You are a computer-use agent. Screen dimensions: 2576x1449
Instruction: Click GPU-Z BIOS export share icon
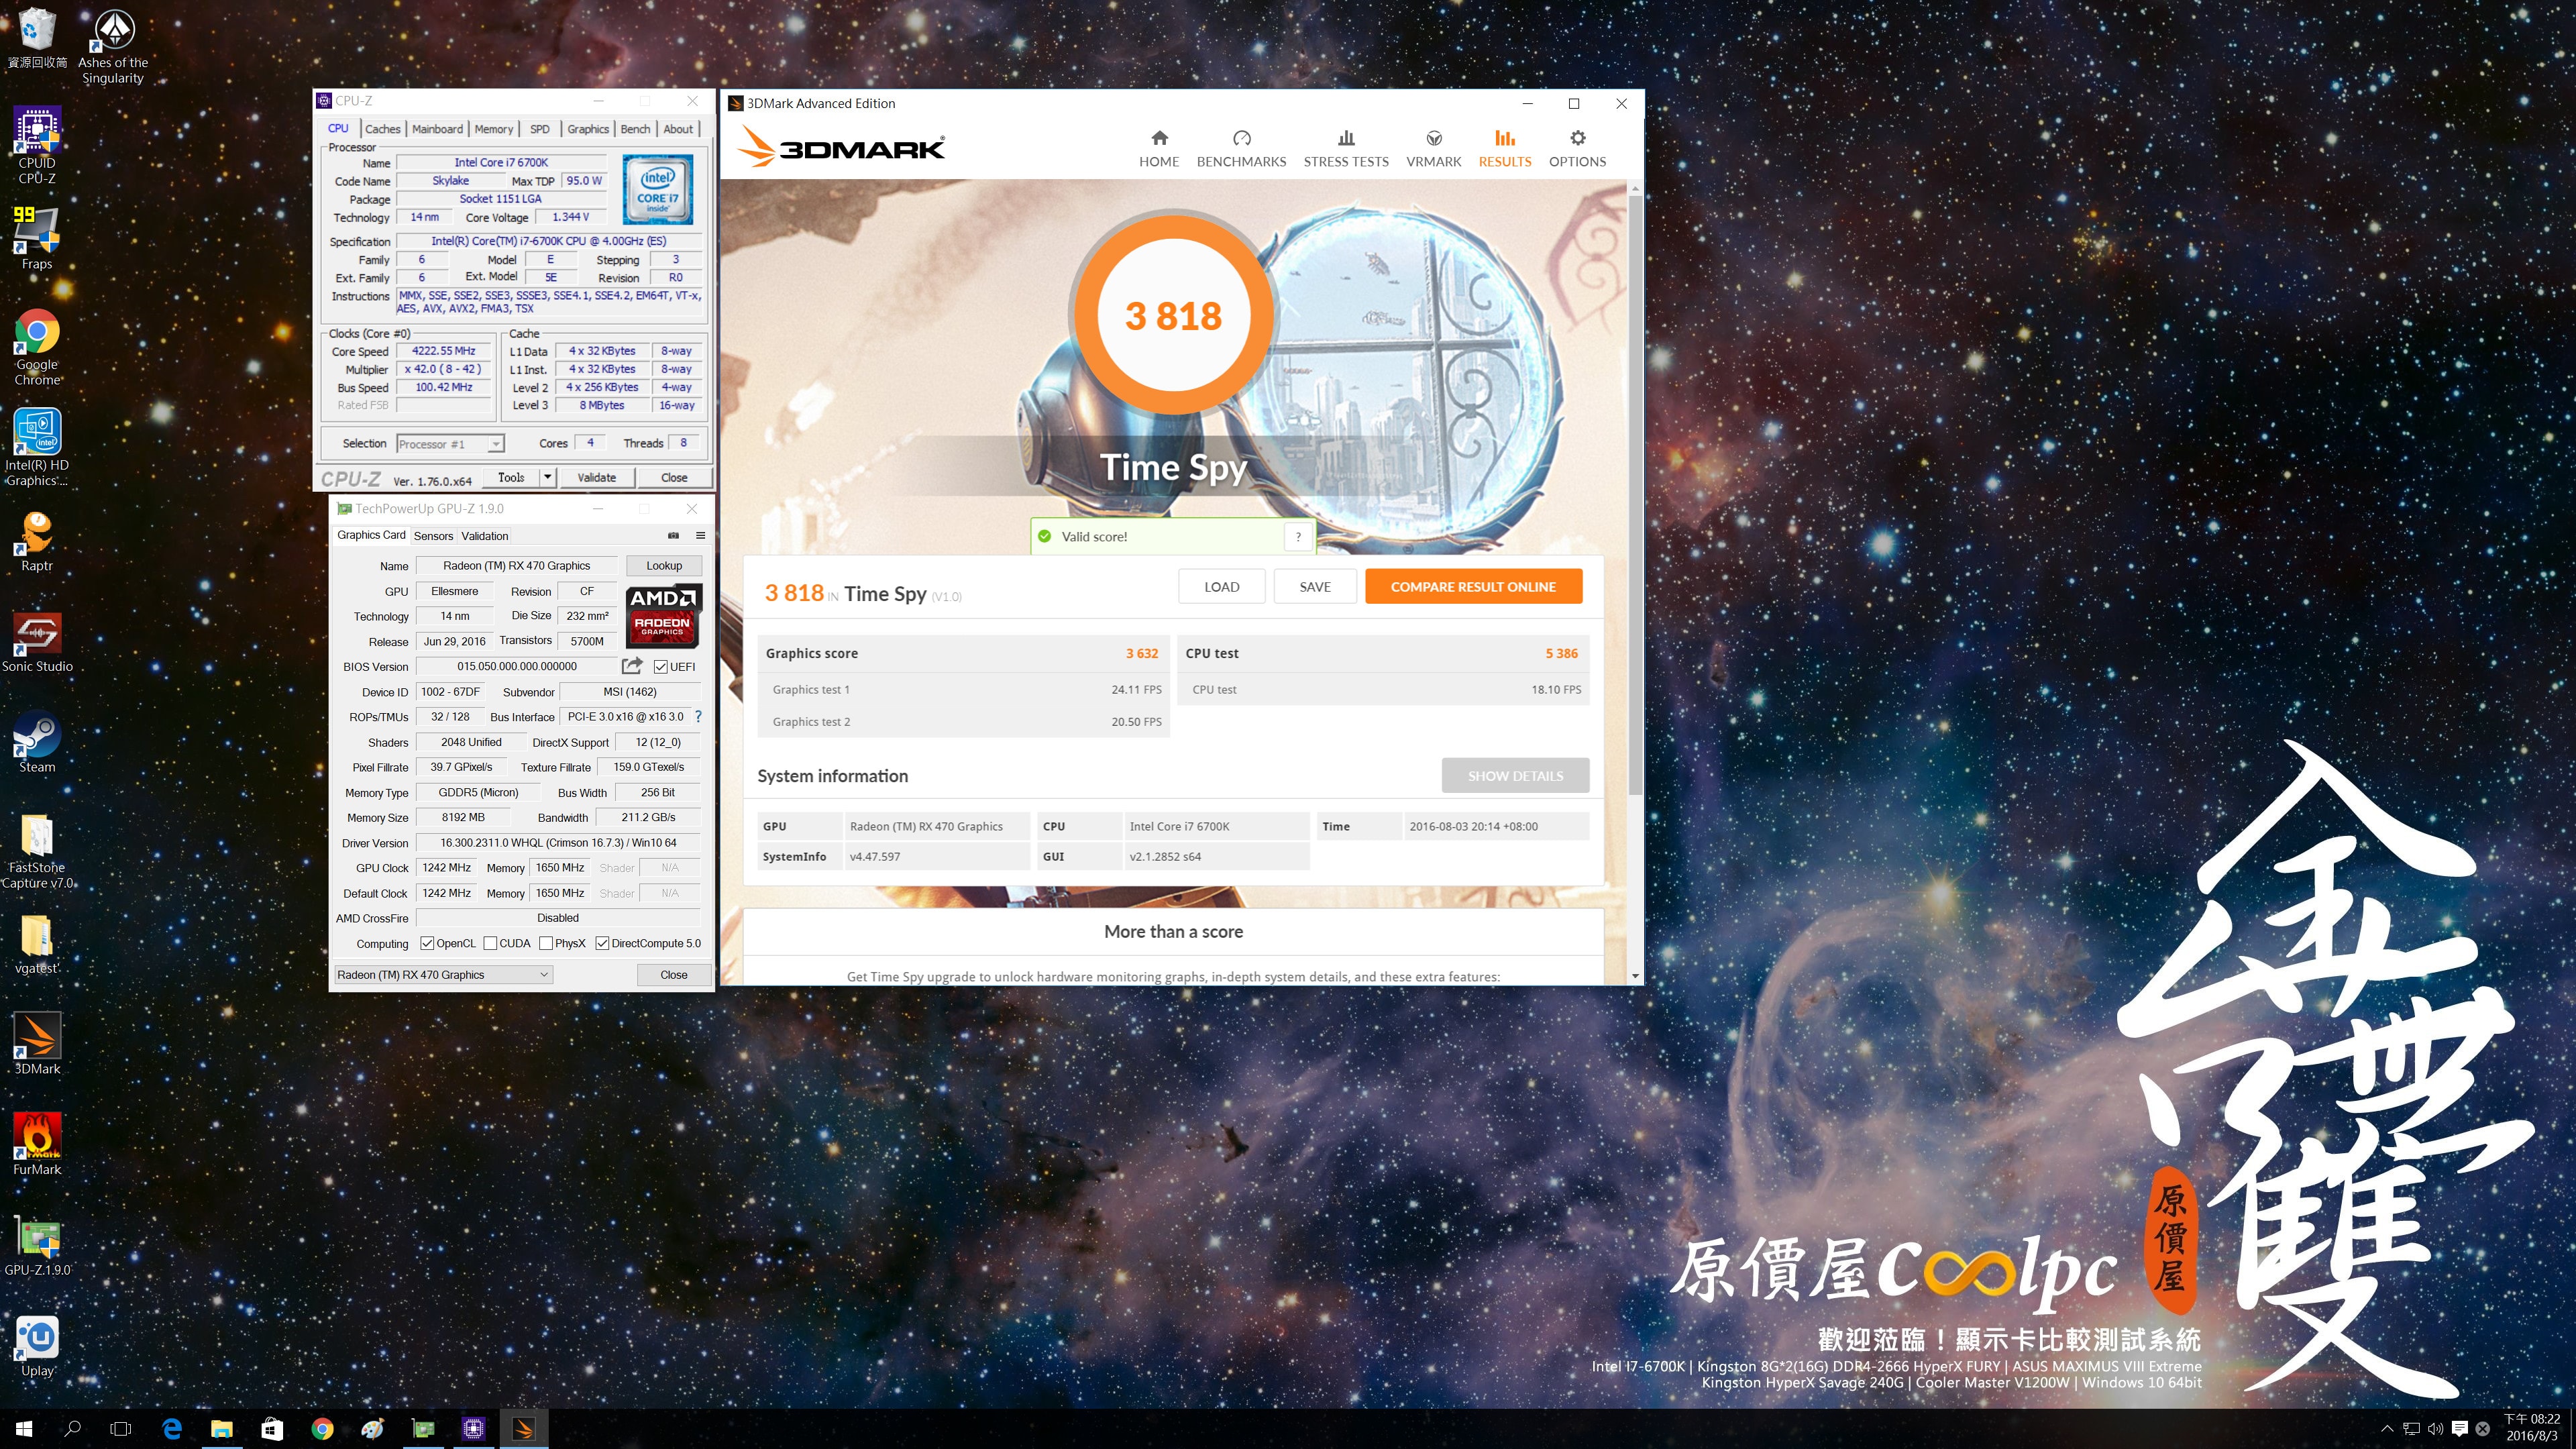[x=632, y=666]
